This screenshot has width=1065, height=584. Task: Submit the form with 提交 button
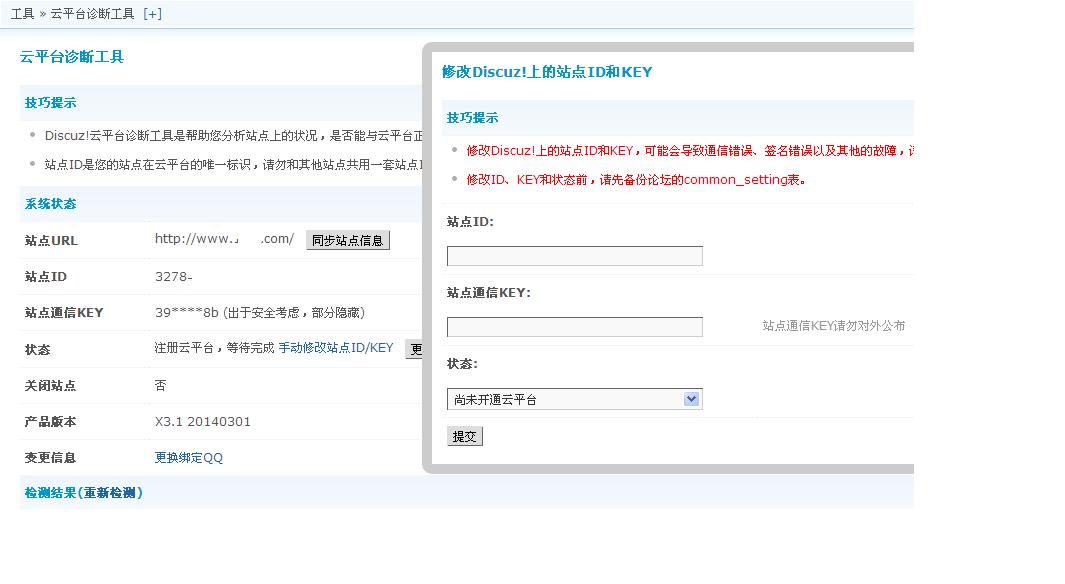click(465, 437)
